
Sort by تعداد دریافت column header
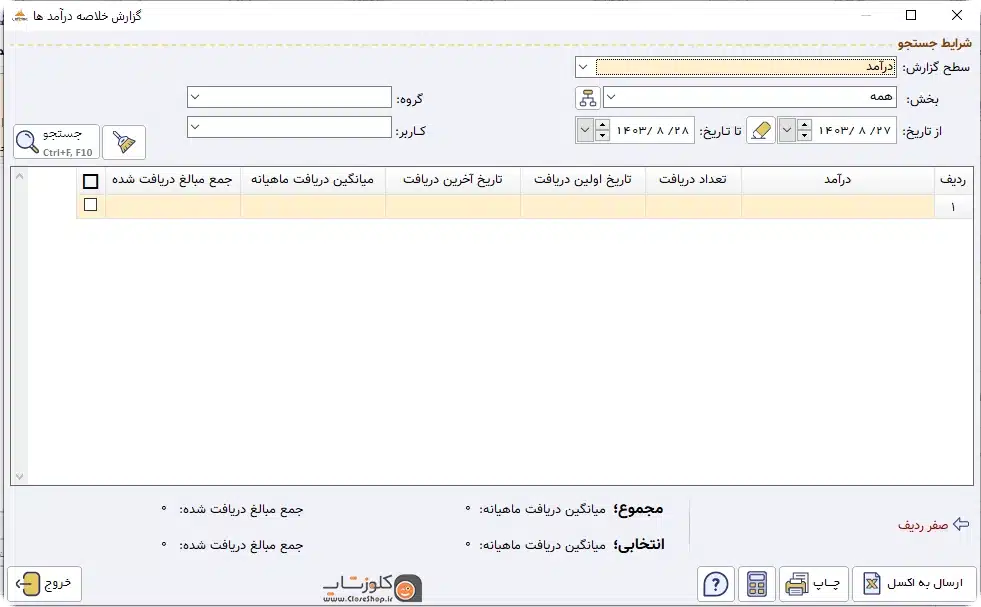pyautogui.click(x=693, y=180)
